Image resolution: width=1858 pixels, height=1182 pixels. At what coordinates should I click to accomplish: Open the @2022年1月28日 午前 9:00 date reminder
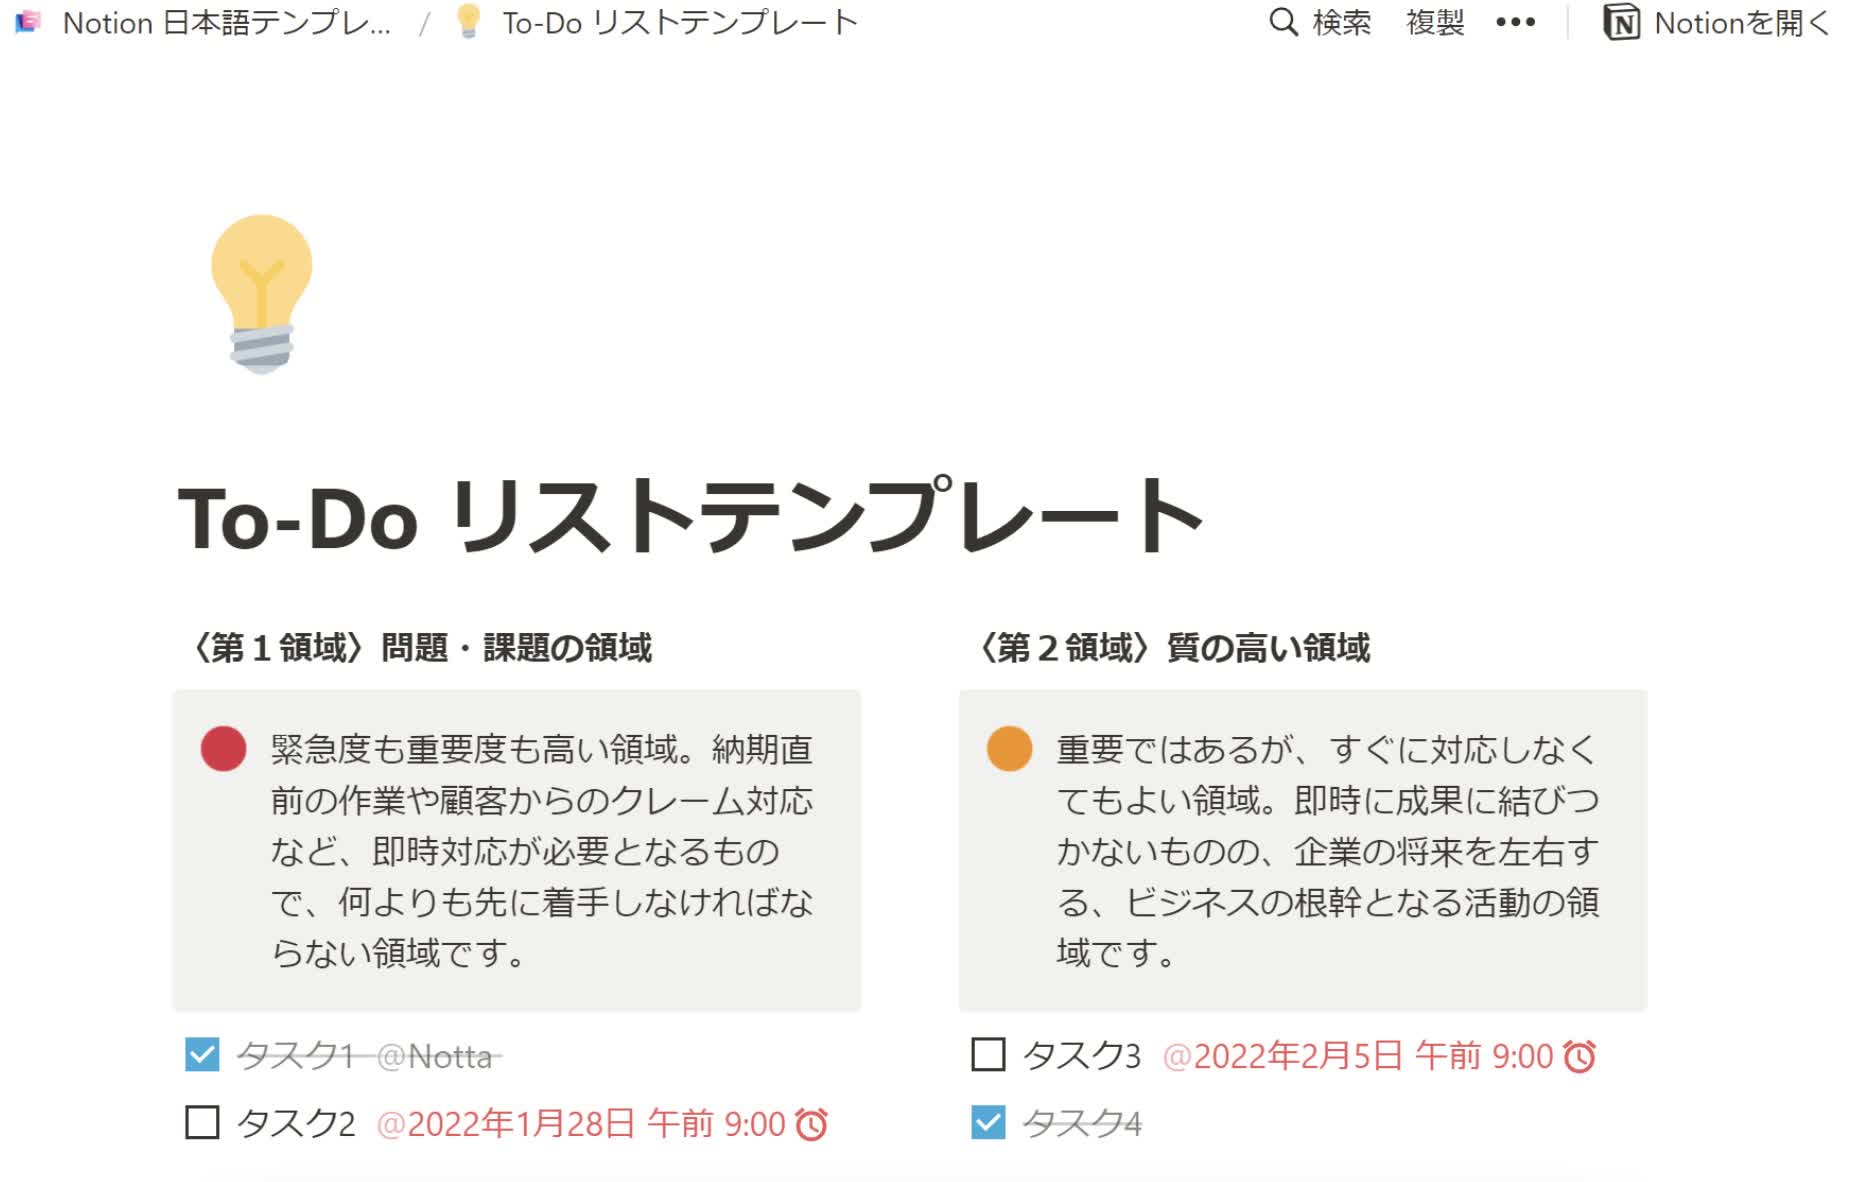tap(602, 1124)
